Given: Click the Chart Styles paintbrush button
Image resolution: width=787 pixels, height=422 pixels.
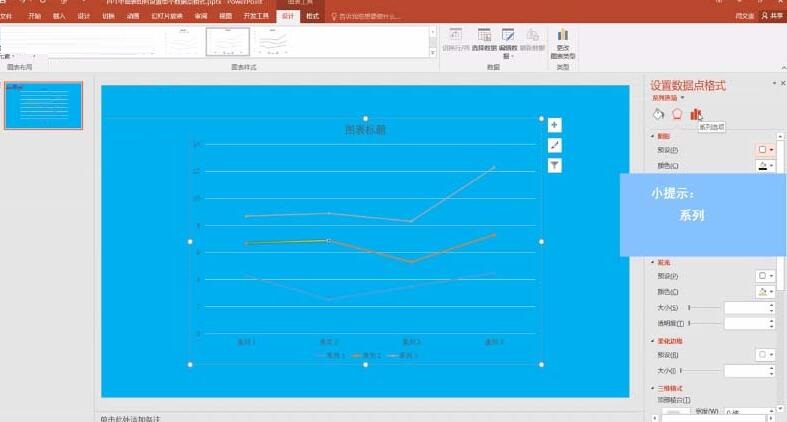Looking at the screenshot, I should [554, 146].
